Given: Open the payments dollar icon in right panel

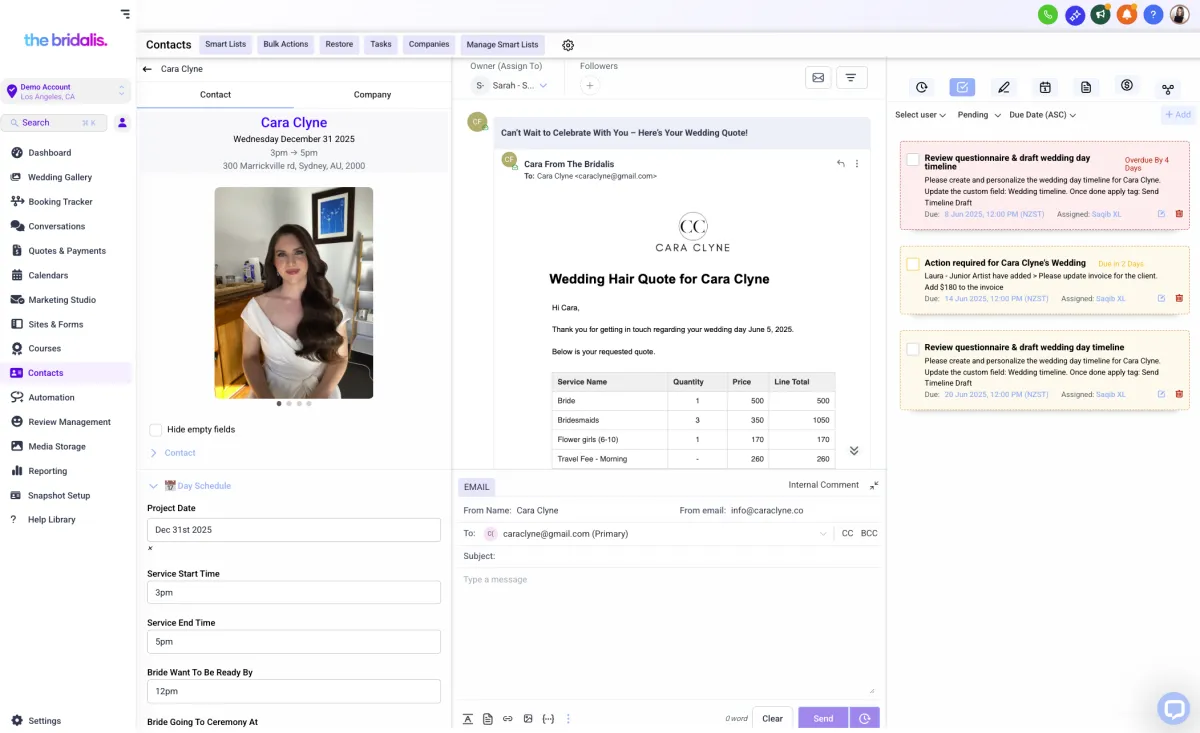Looking at the screenshot, I should [1127, 87].
